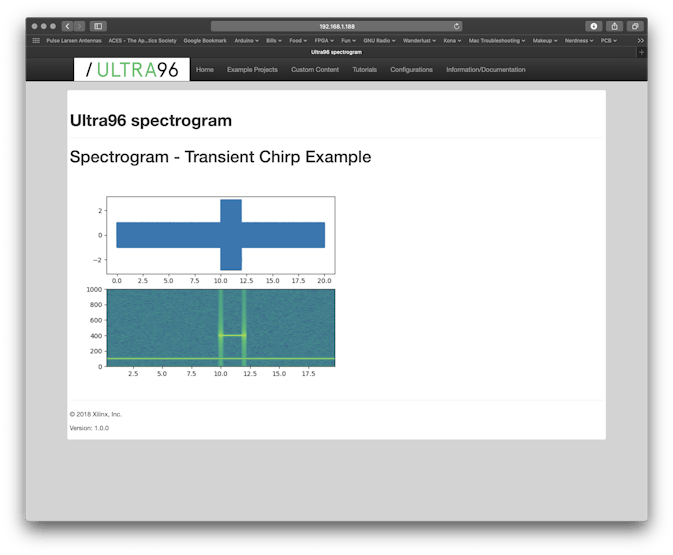Image resolution: width=673 pixels, height=555 pixels.
Task: Expand the Makeup bookmarks folder
Action: (545, 40)
